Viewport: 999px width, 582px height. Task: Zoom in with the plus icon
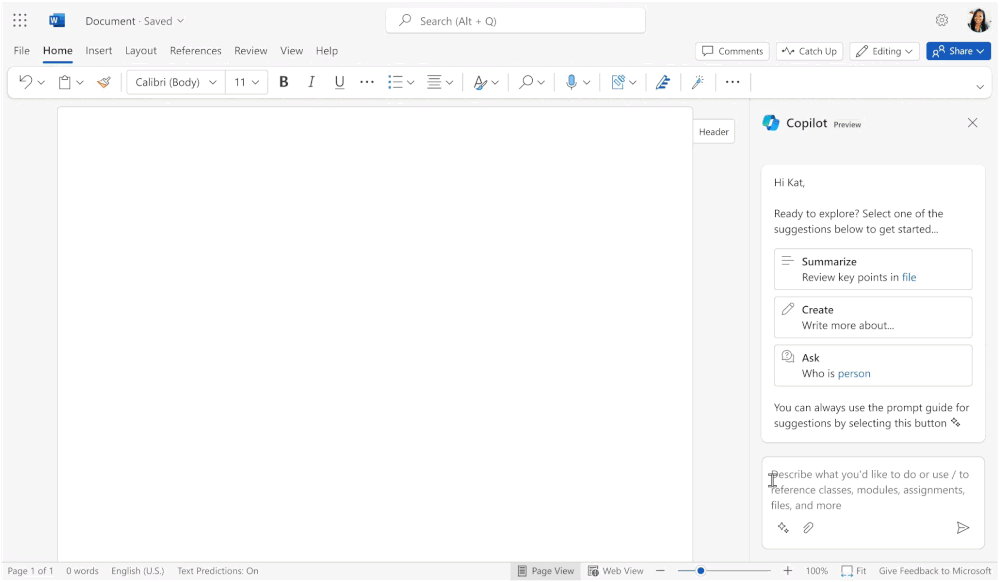click(787, 571)
